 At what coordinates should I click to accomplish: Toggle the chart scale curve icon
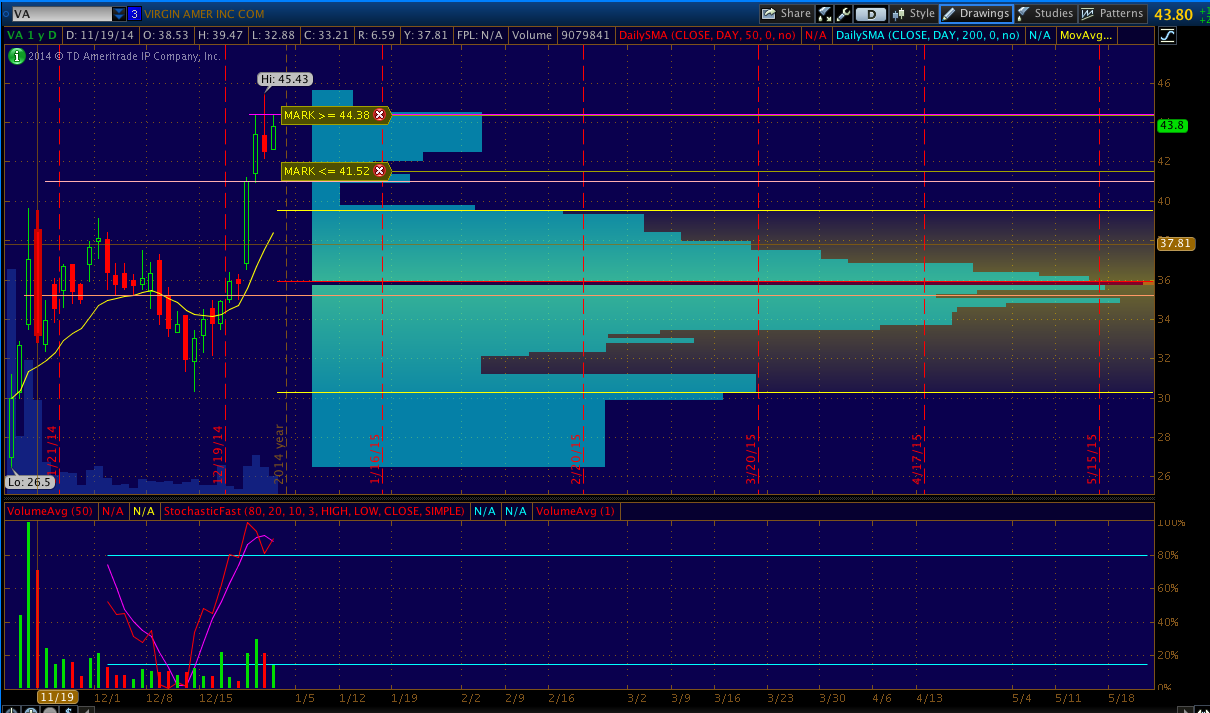(1168, 36)
